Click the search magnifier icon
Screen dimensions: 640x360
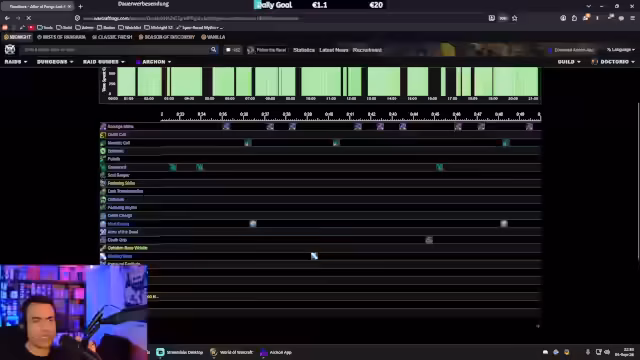213,50
